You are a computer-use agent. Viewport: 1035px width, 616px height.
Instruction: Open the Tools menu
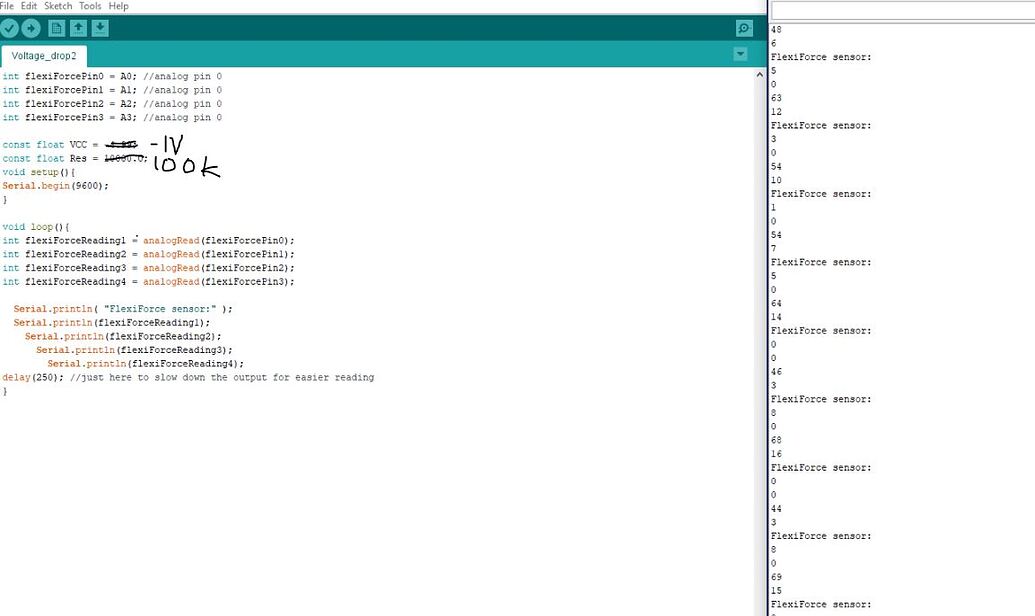click(90, 6)
